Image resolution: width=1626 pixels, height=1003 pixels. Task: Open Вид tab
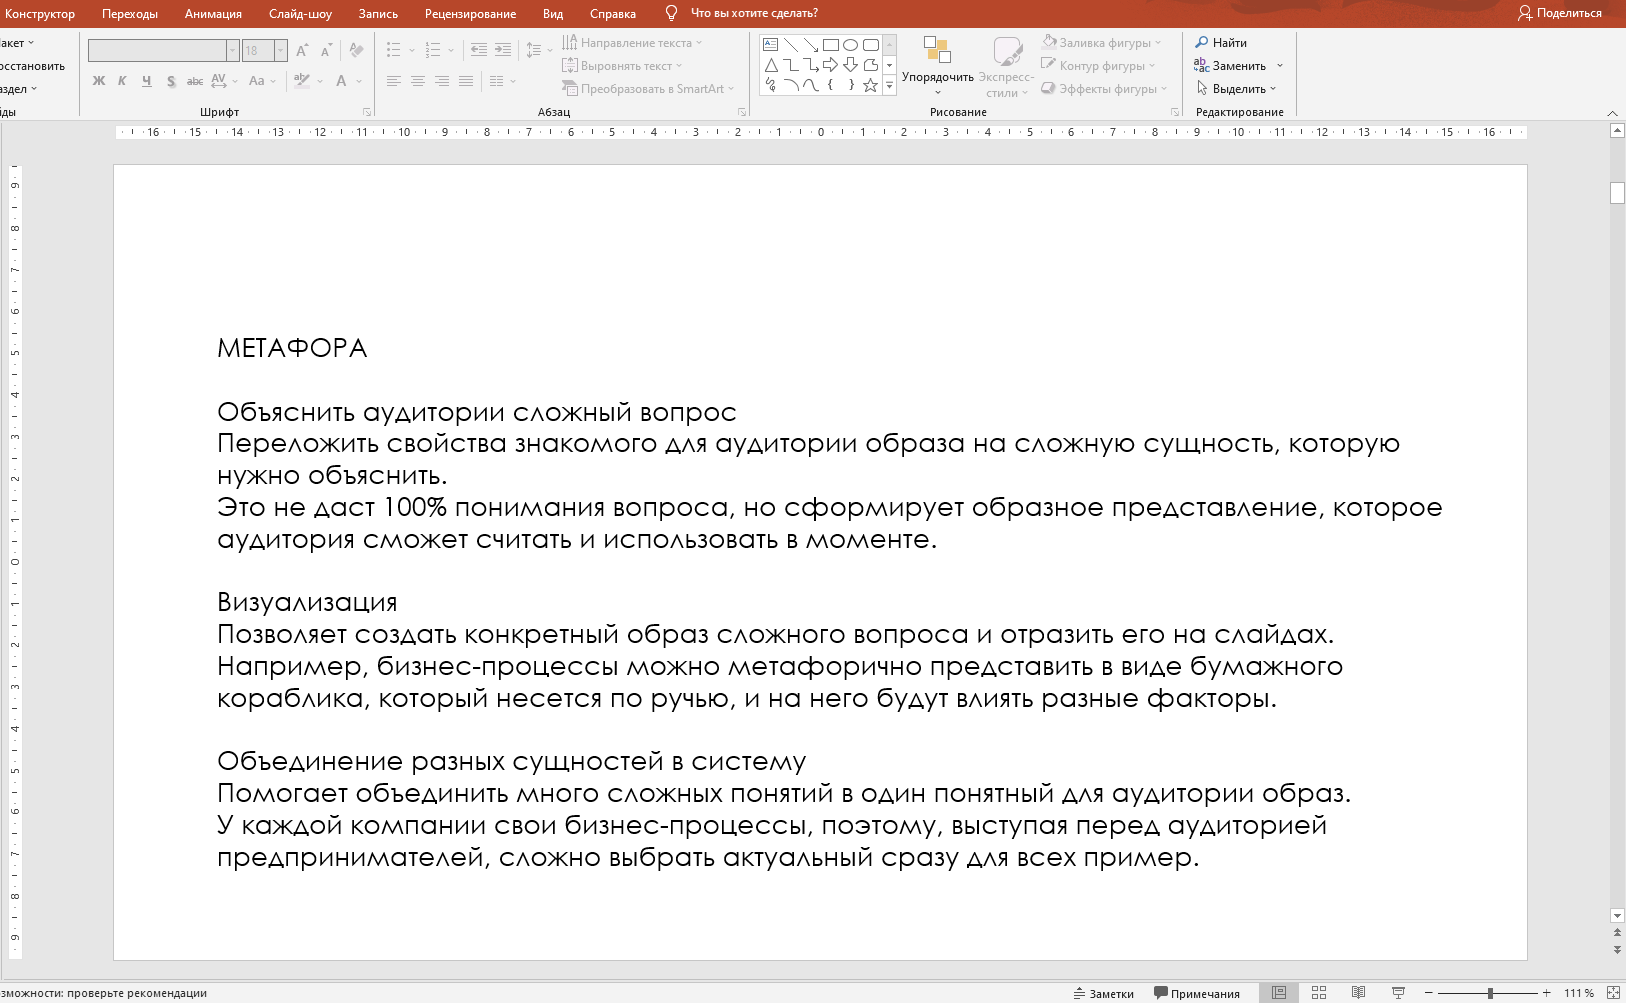[x=553, y=14]
